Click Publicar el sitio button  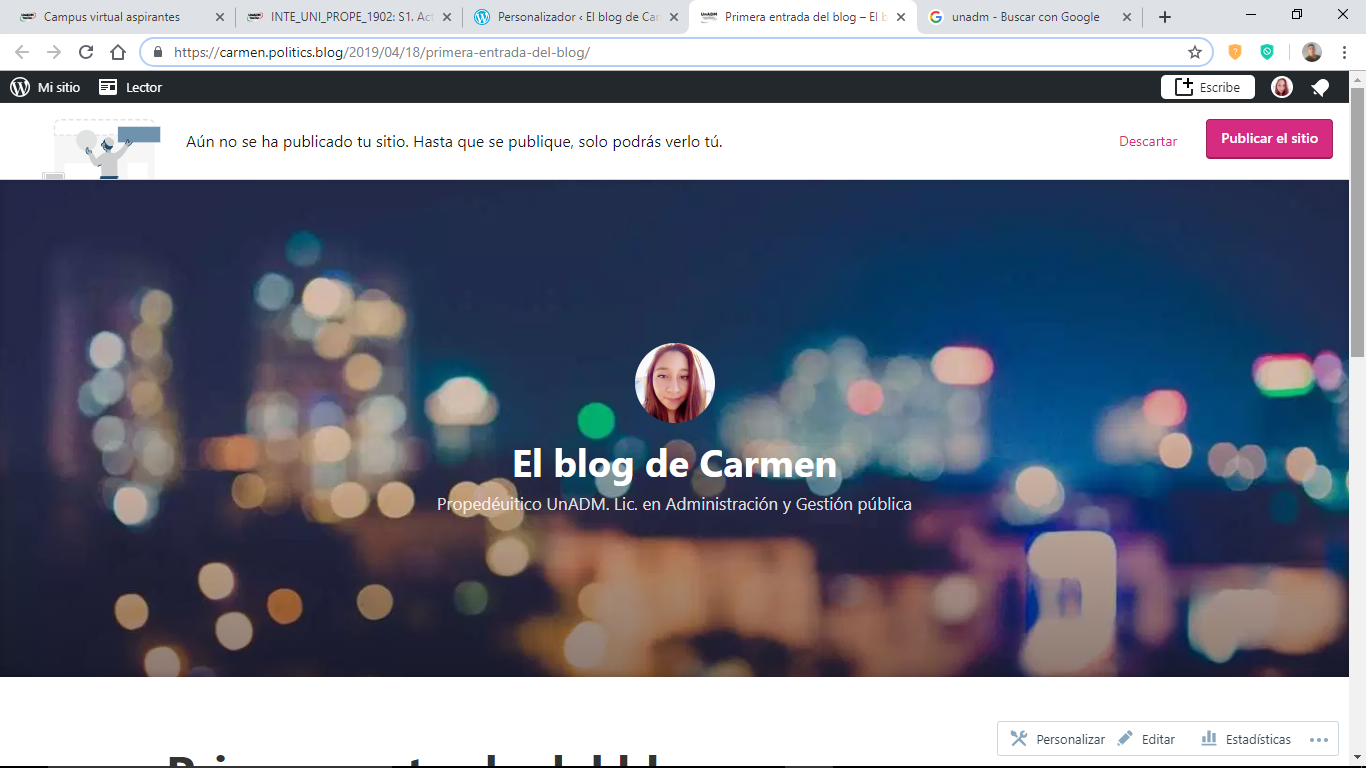(x=1269, y=139)
